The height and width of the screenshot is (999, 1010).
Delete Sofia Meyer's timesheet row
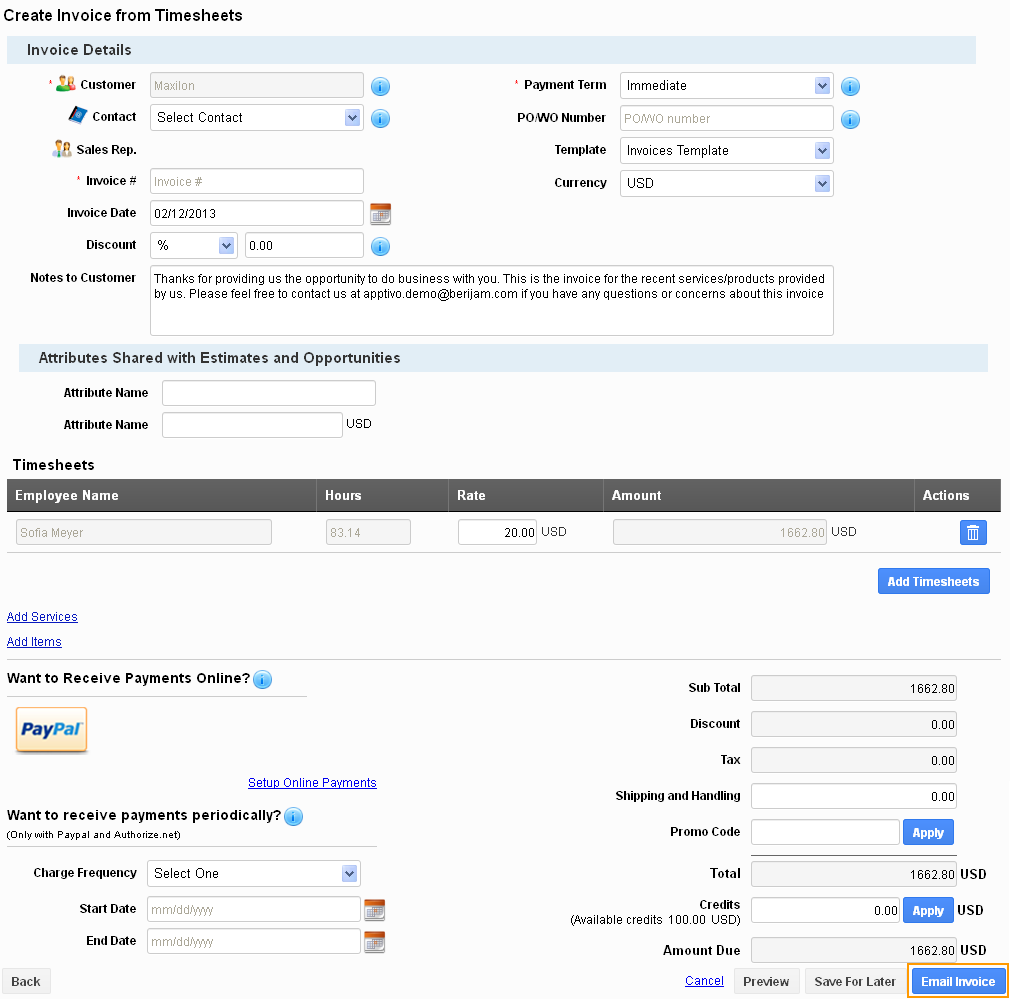pyautogui.click(x=972, y=531)
